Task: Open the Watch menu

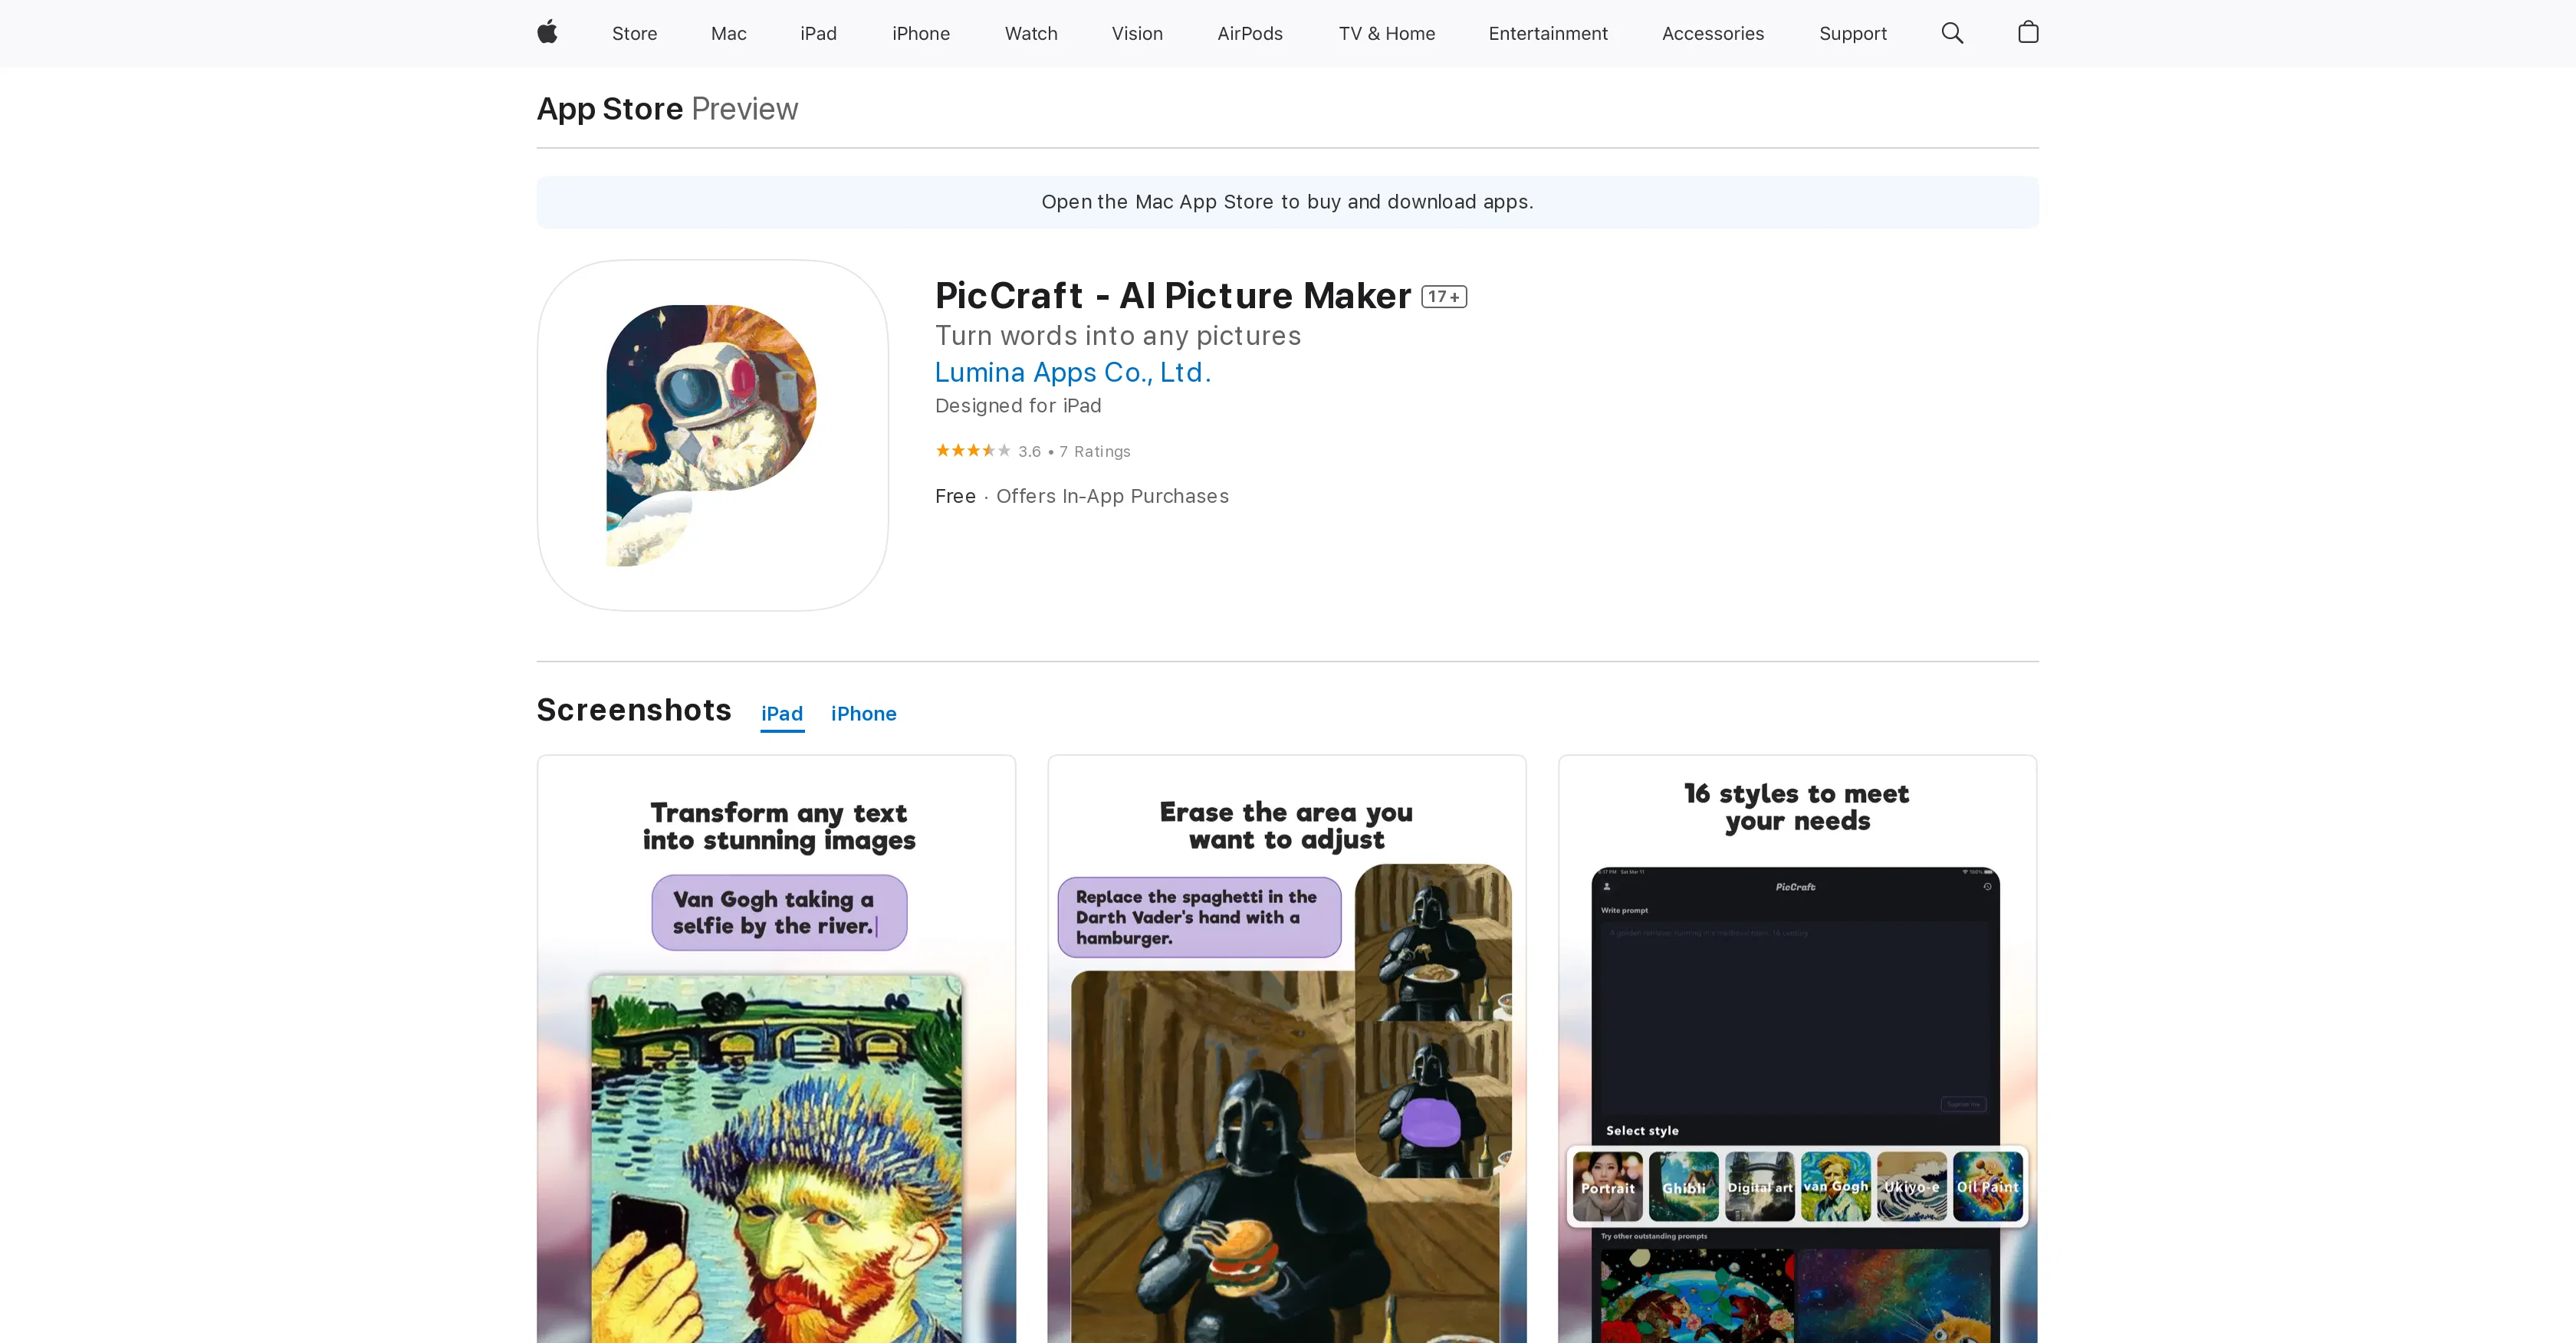Action: 1031,33
